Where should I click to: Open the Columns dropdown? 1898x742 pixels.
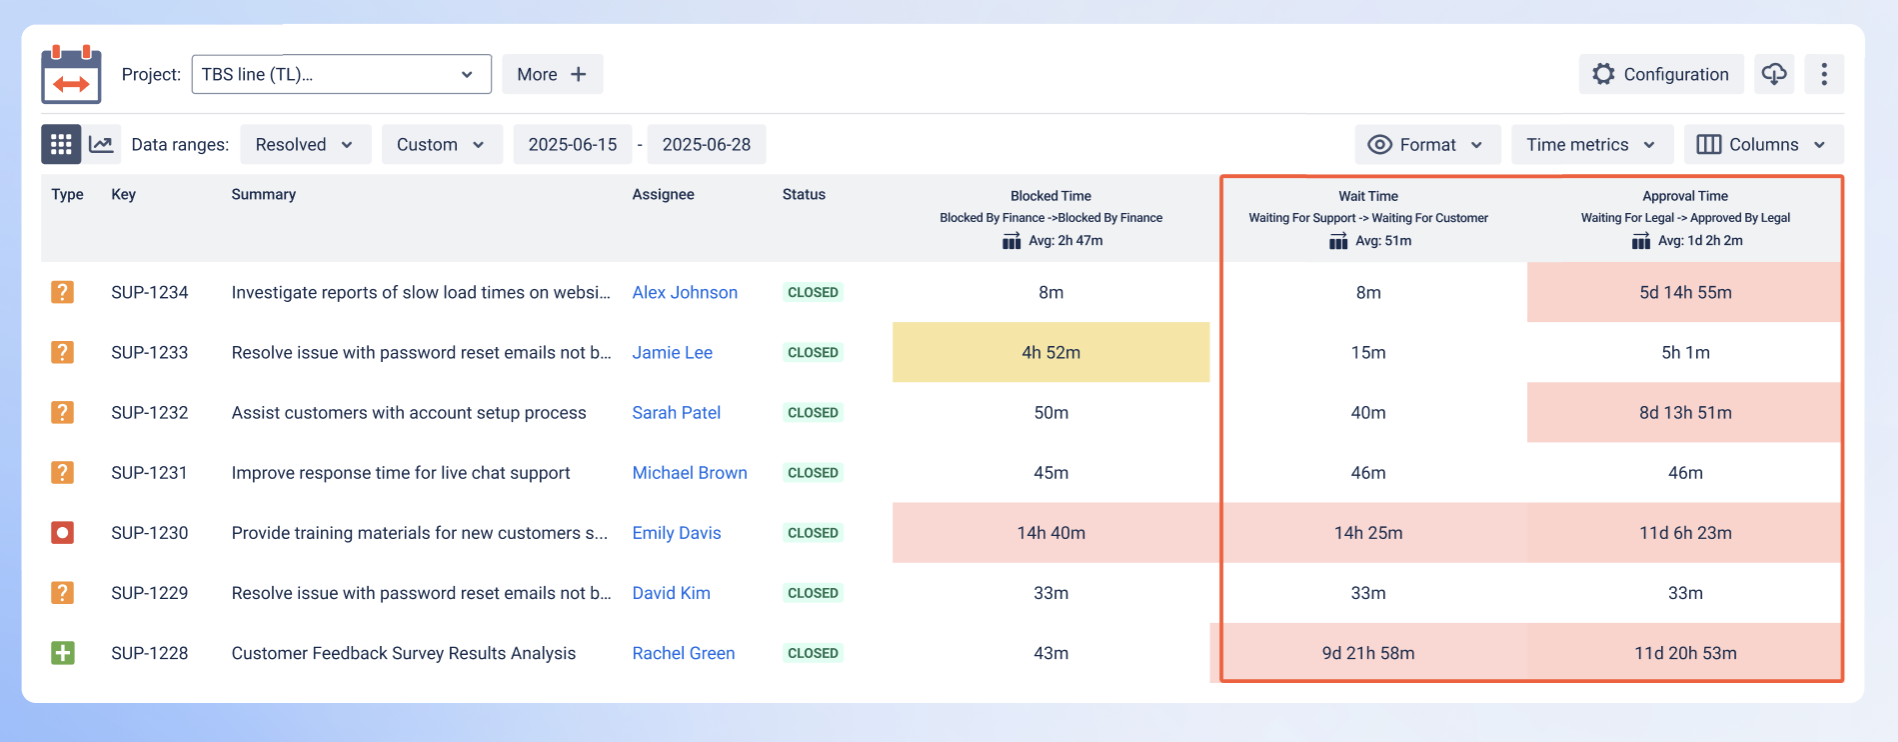point(1764,144)
